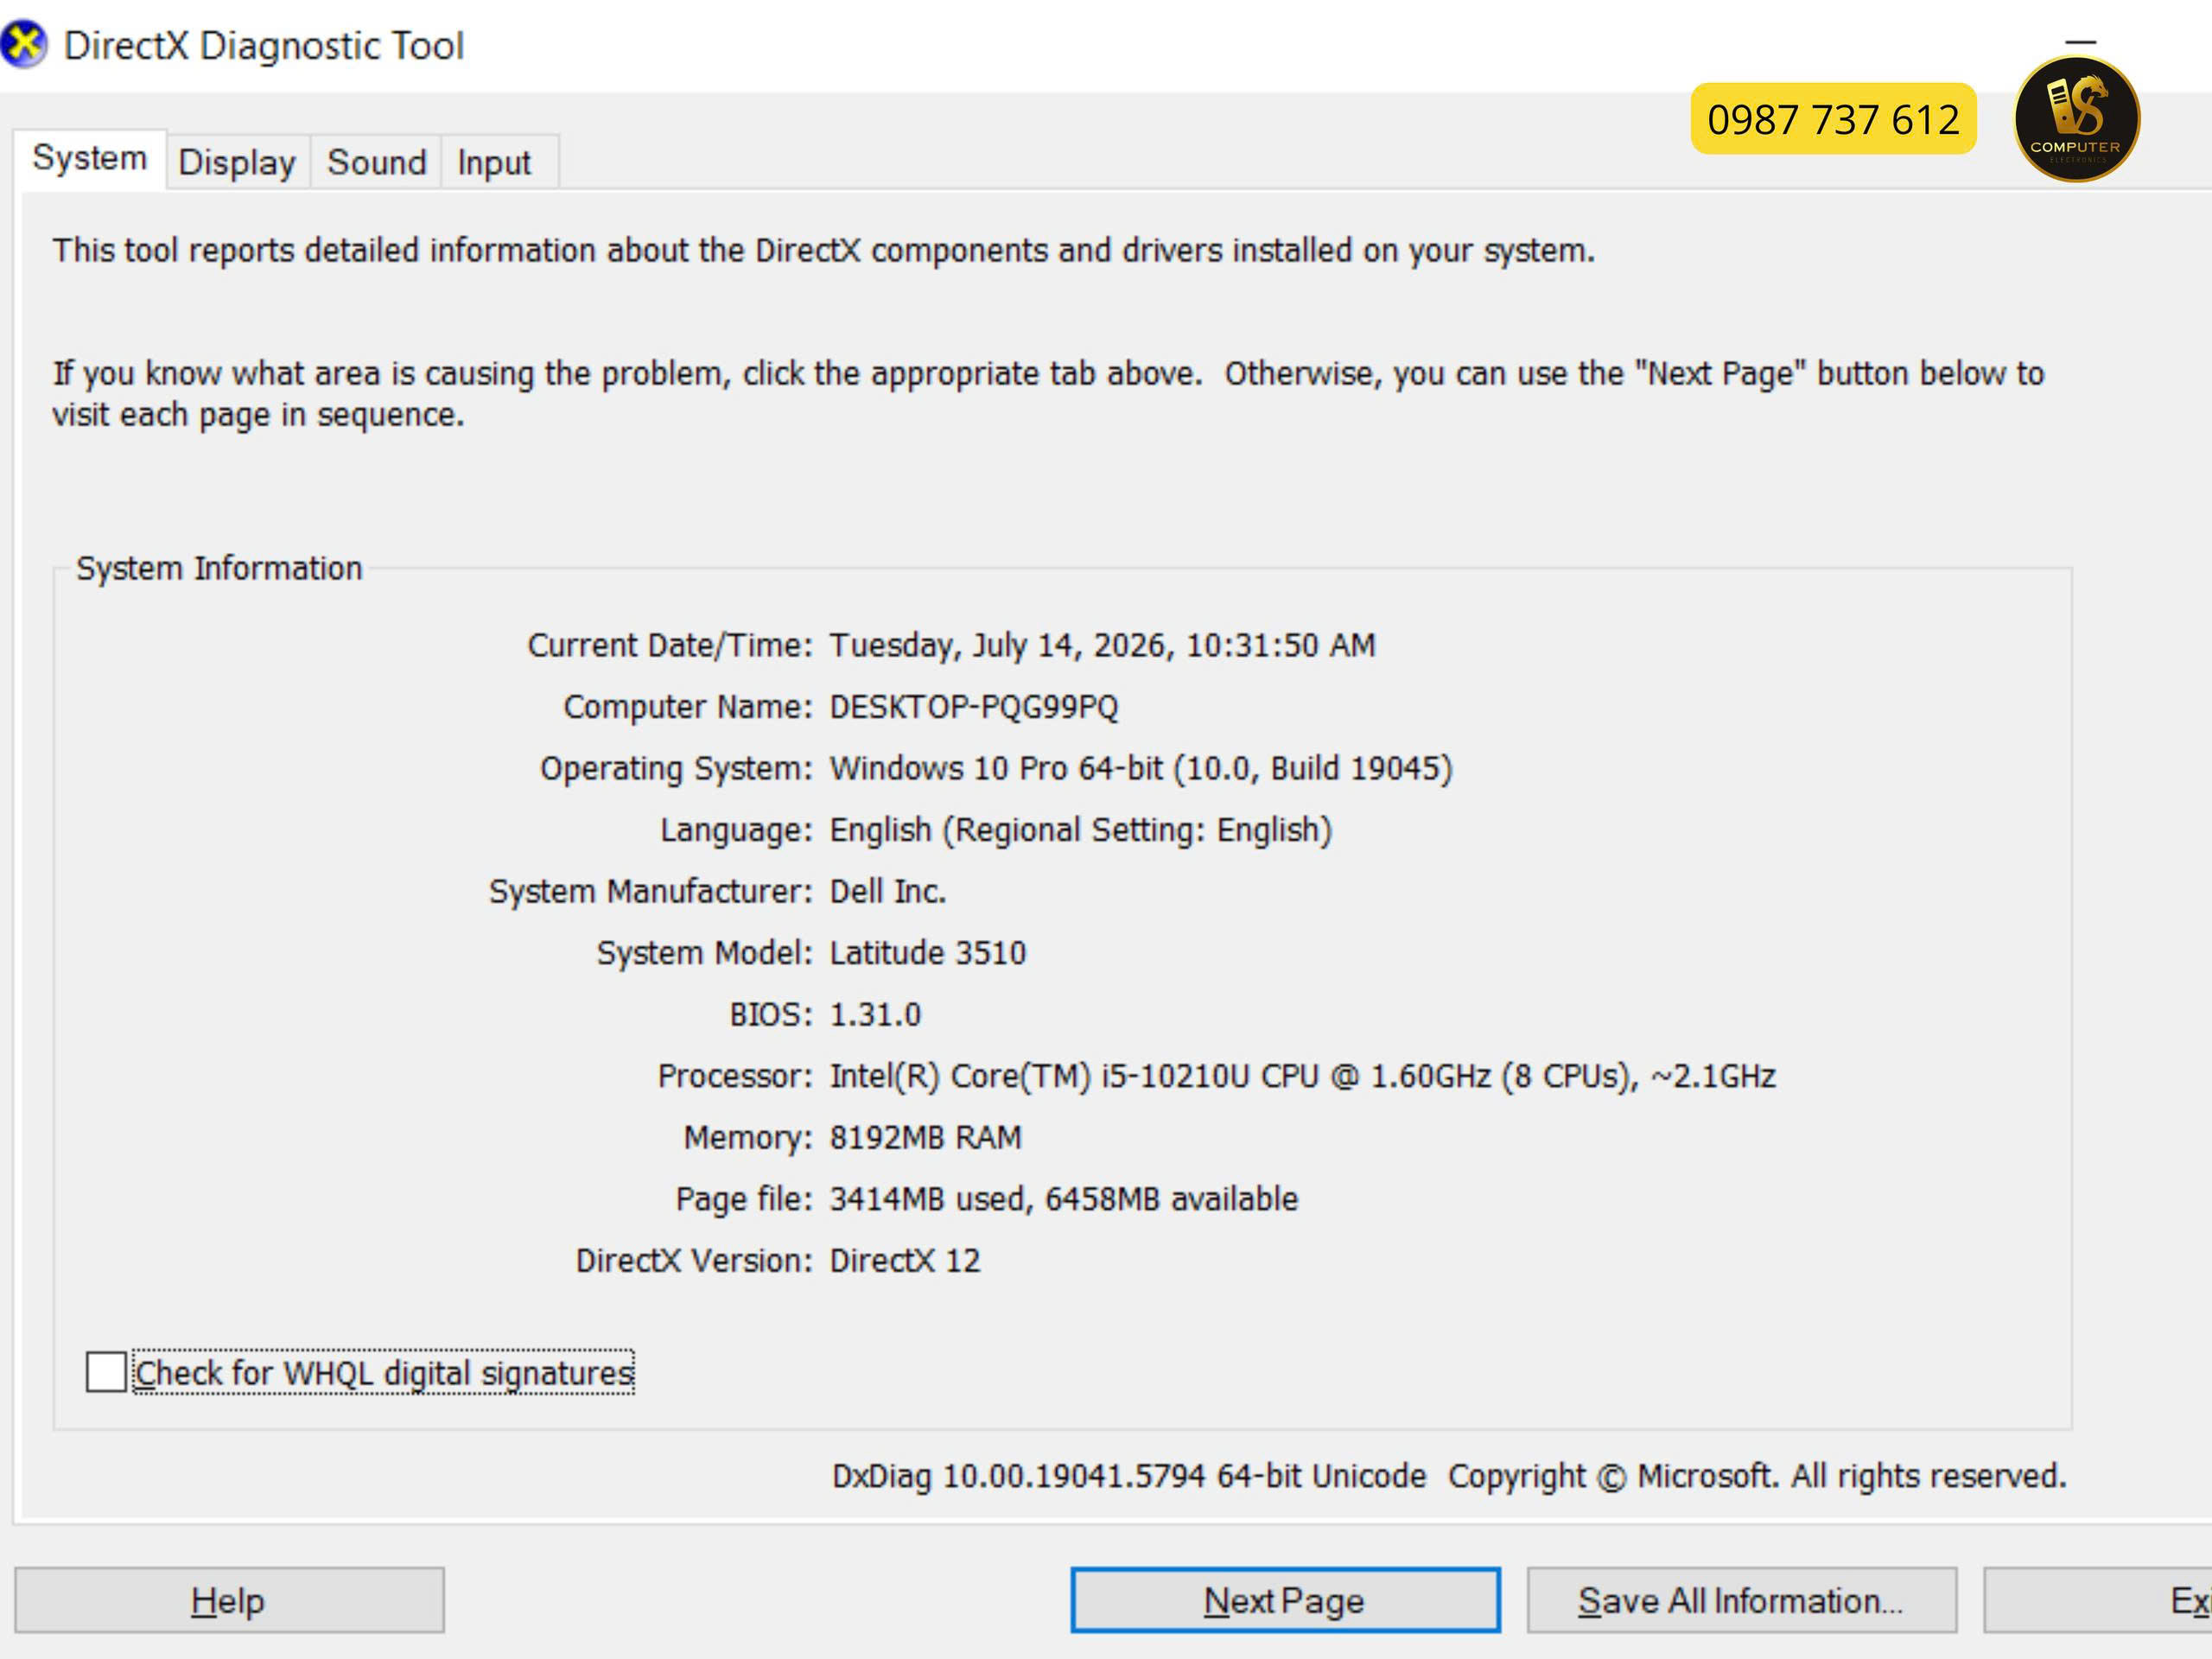Screen dimensions: 2212x1659
Task: Click the Page file value 3414MB used
Action: [x=1064, y=1199]
